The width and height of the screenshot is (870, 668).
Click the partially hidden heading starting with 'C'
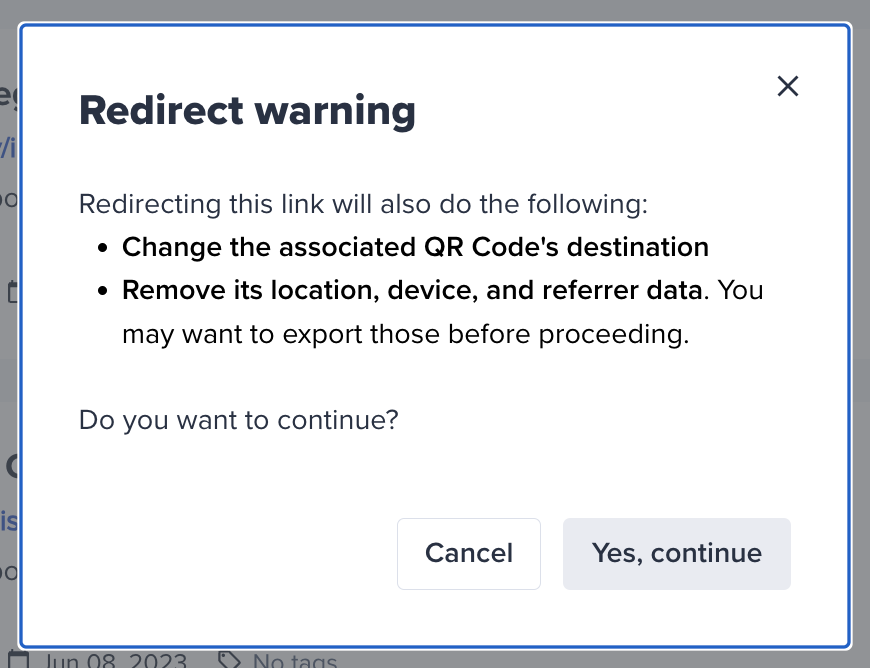[x=9, y=466]
